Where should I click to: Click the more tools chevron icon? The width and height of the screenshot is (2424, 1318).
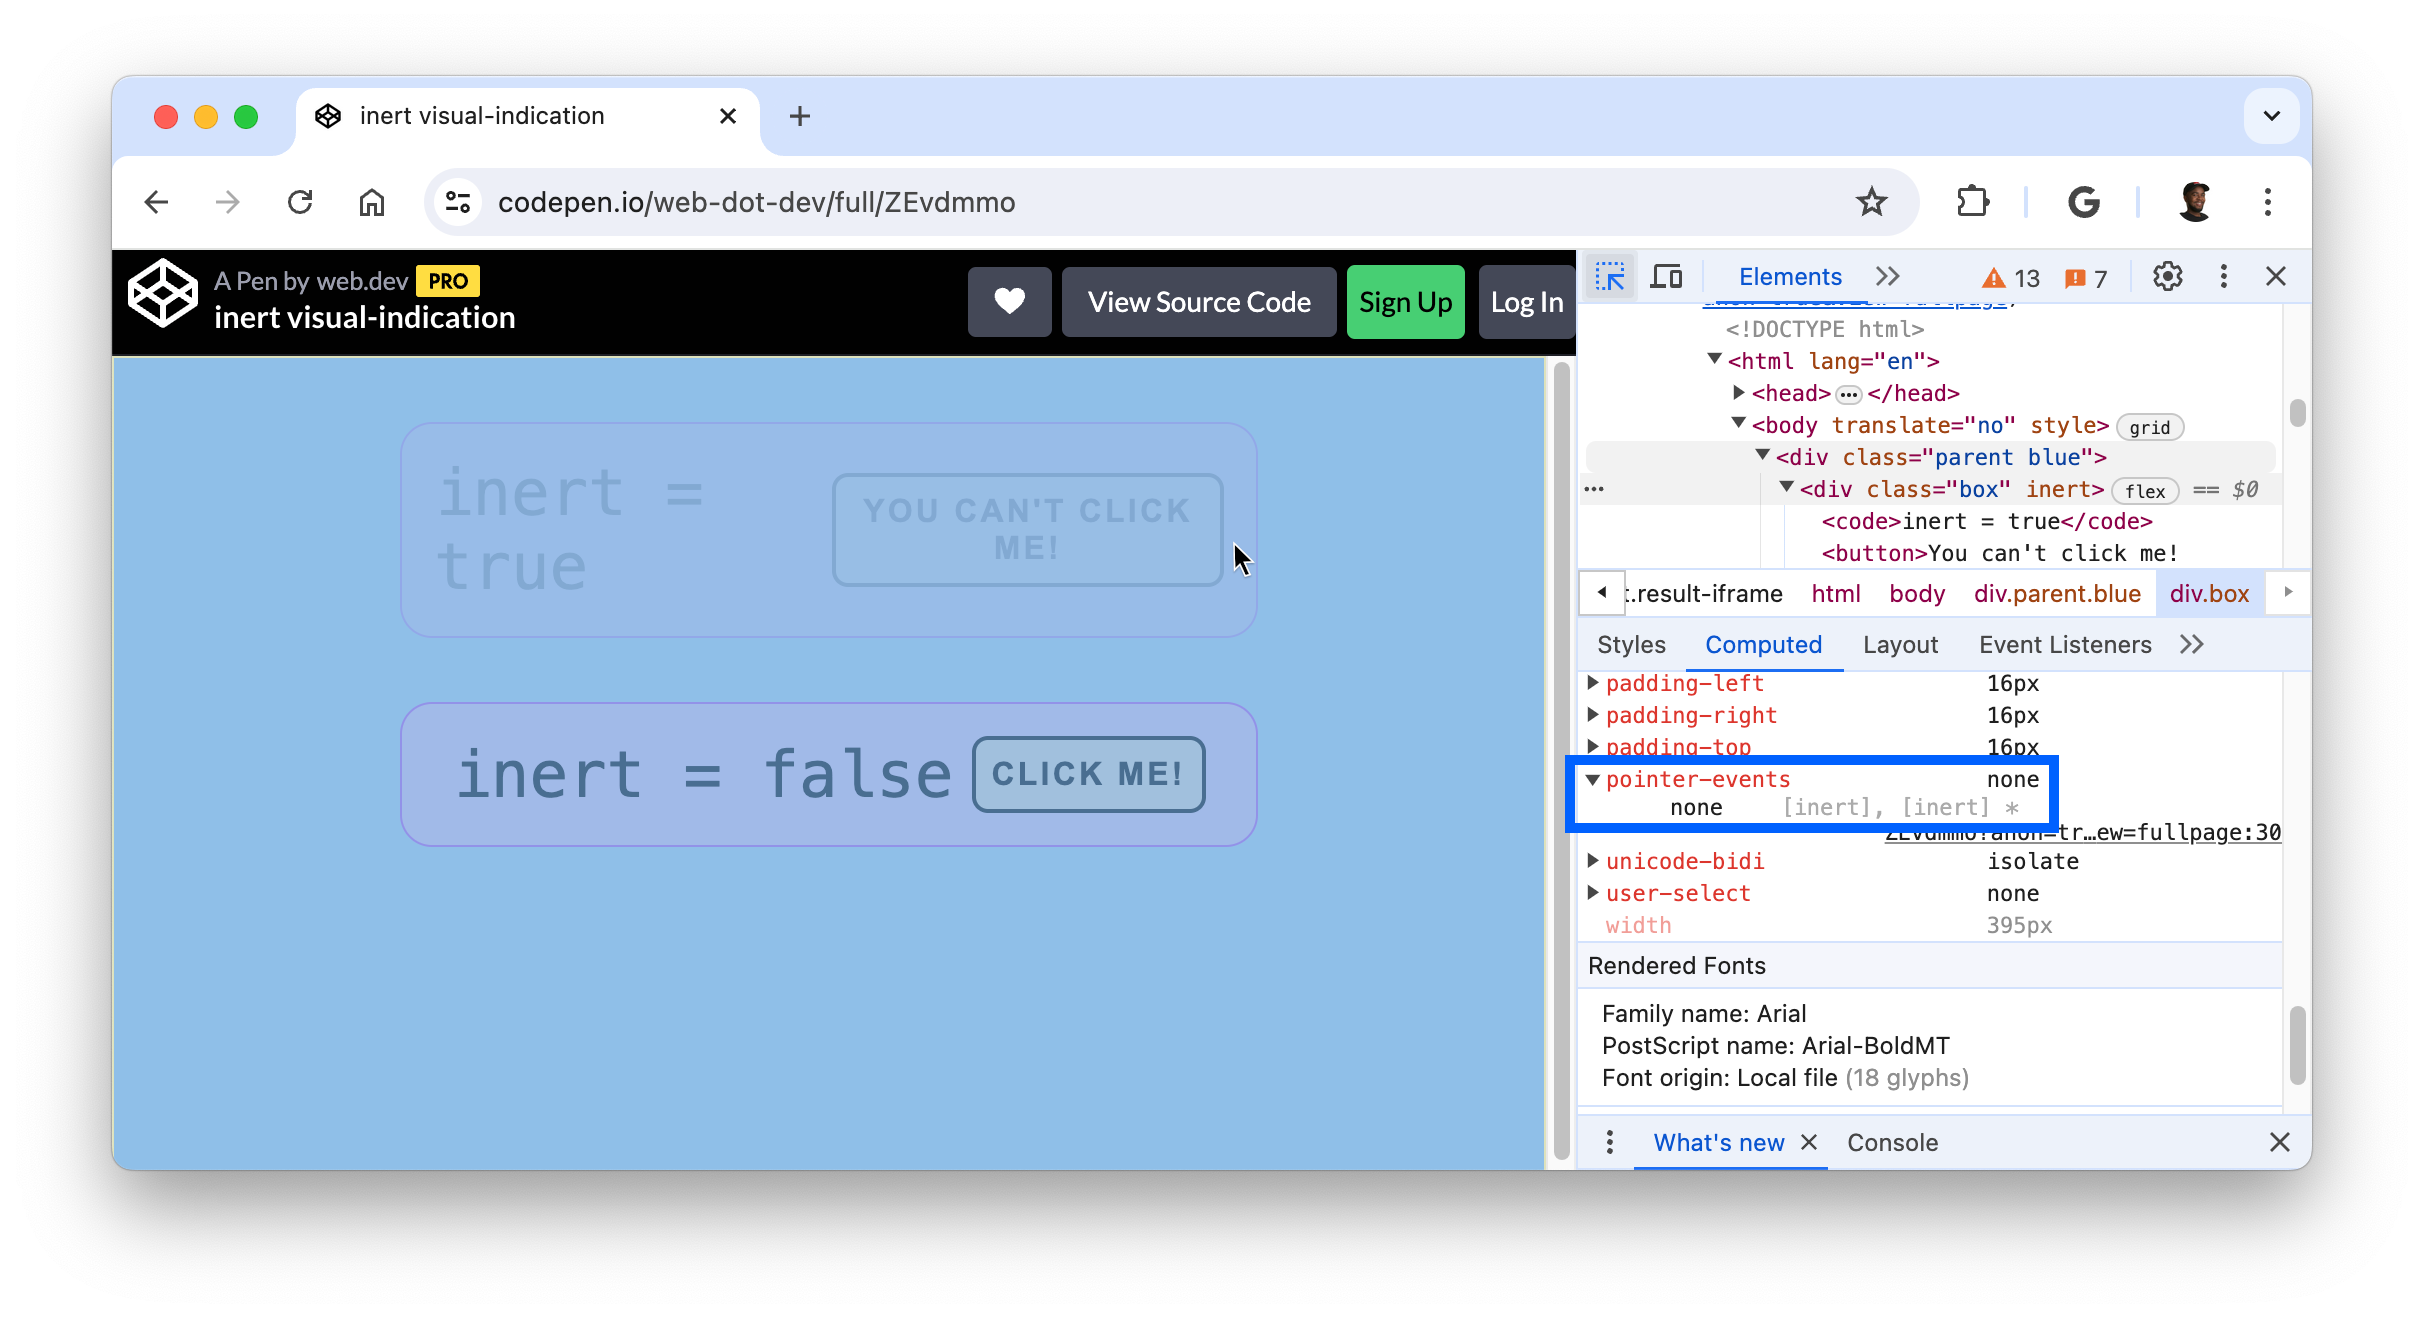[x=1887, y=276]
